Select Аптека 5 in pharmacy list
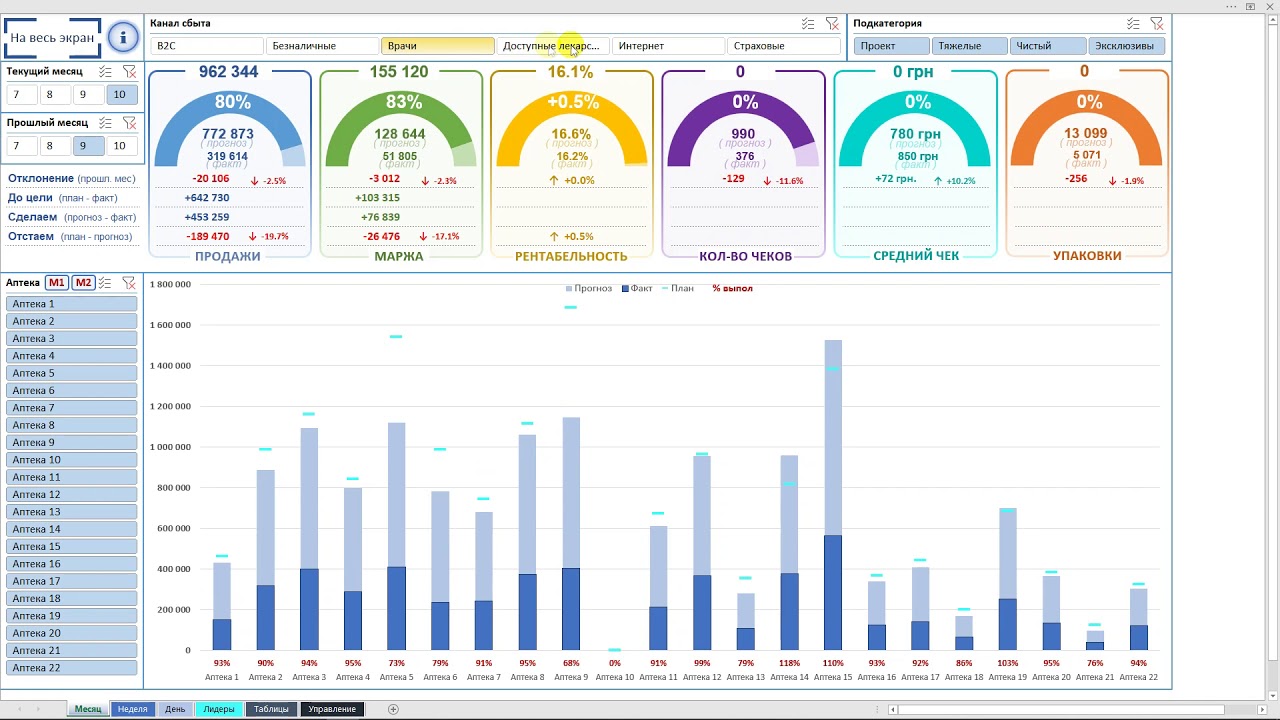Screen dimensions: 1280x720 [x=71, y=373]
